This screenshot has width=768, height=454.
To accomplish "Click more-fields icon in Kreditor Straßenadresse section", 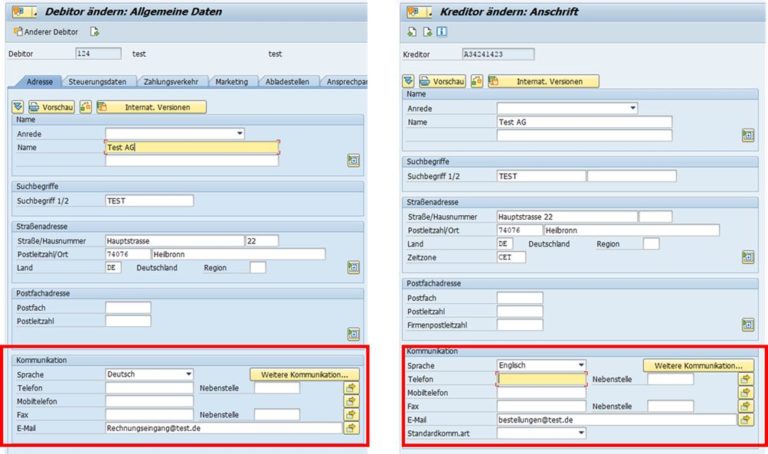I will [748, 257].
